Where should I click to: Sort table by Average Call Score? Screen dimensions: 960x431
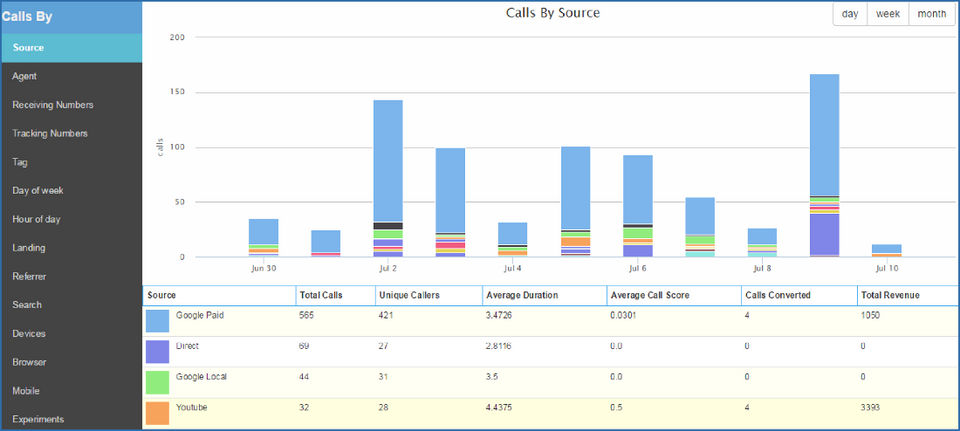click(x=673, y=295)
